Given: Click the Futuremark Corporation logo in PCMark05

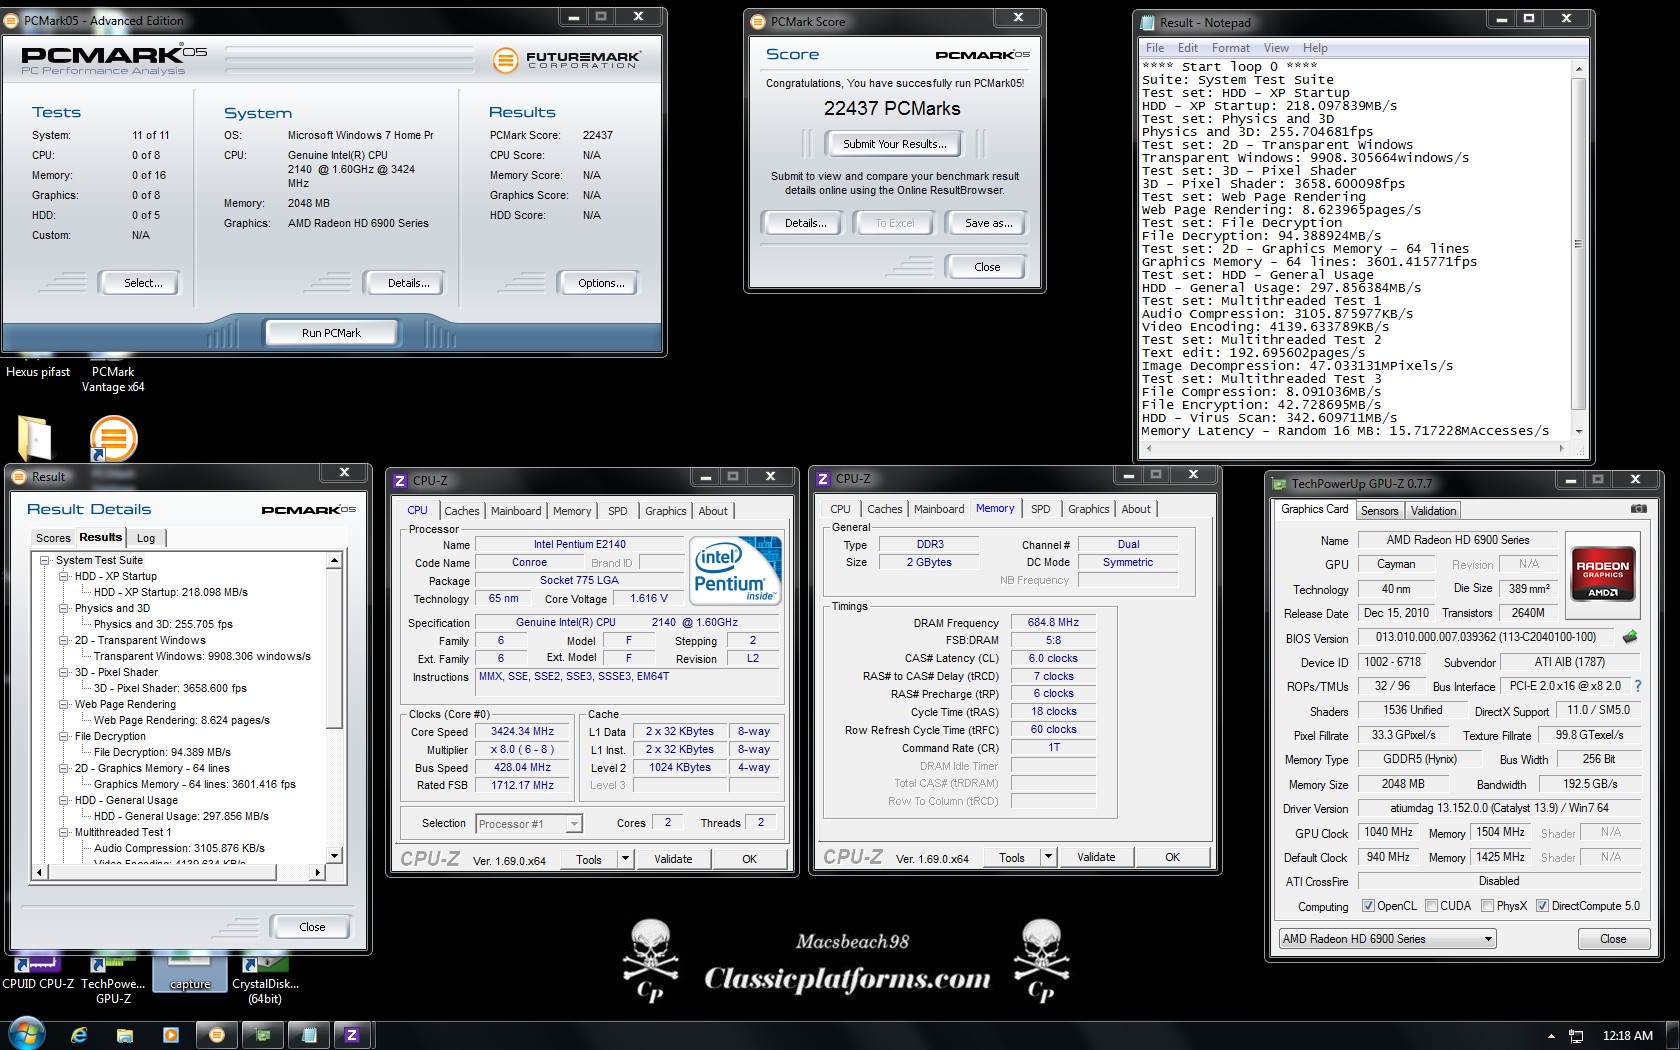Looking at the screenshot, I should [566, 60].
